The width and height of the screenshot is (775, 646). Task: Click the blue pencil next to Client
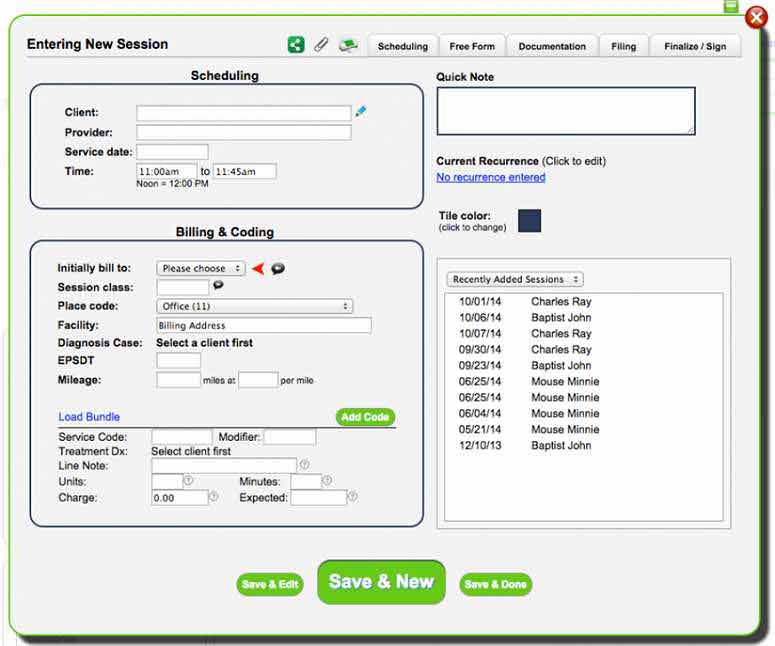click(x=361, y=112)
